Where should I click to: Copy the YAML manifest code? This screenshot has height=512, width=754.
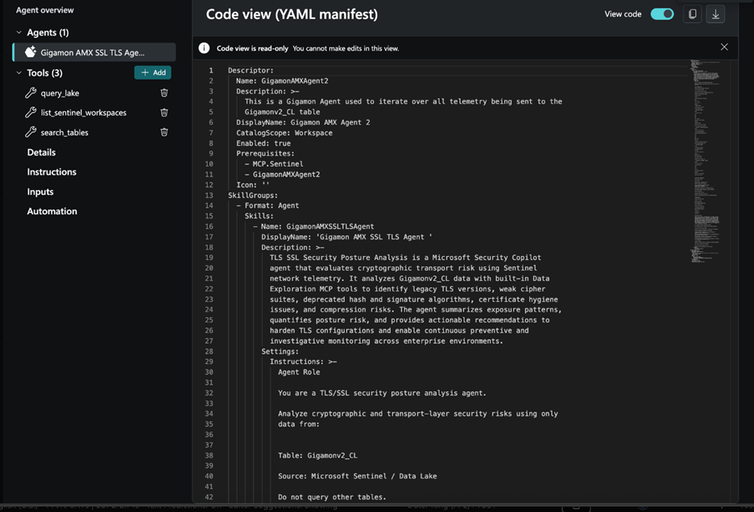click(692, 14)
